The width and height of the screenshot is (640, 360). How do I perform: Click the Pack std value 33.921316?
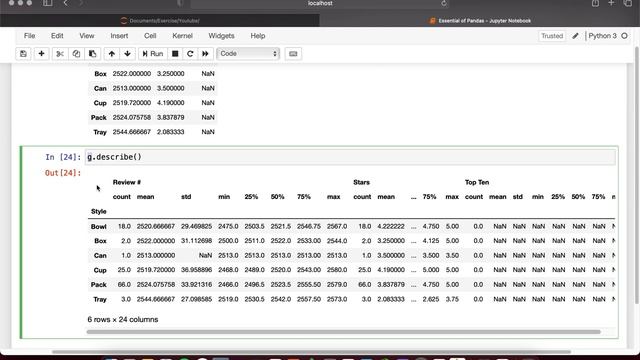(x=196, y=284)
